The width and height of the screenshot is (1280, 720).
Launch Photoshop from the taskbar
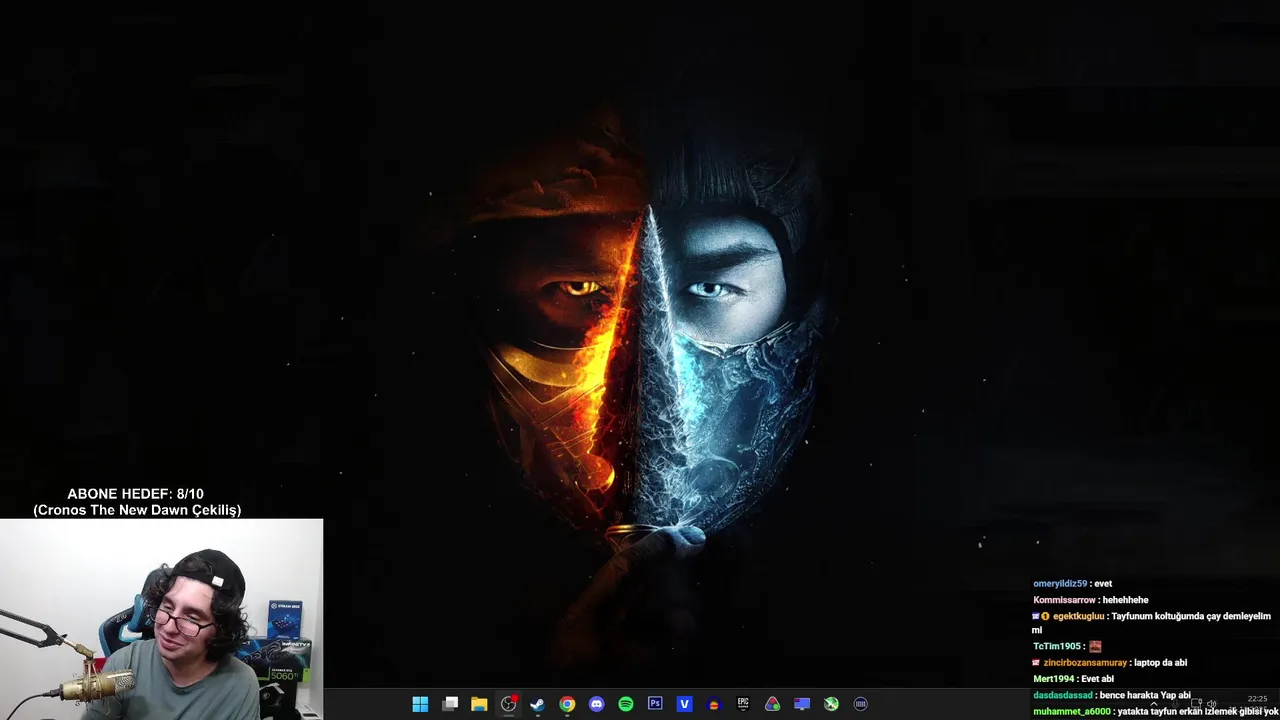coord(655,704)
